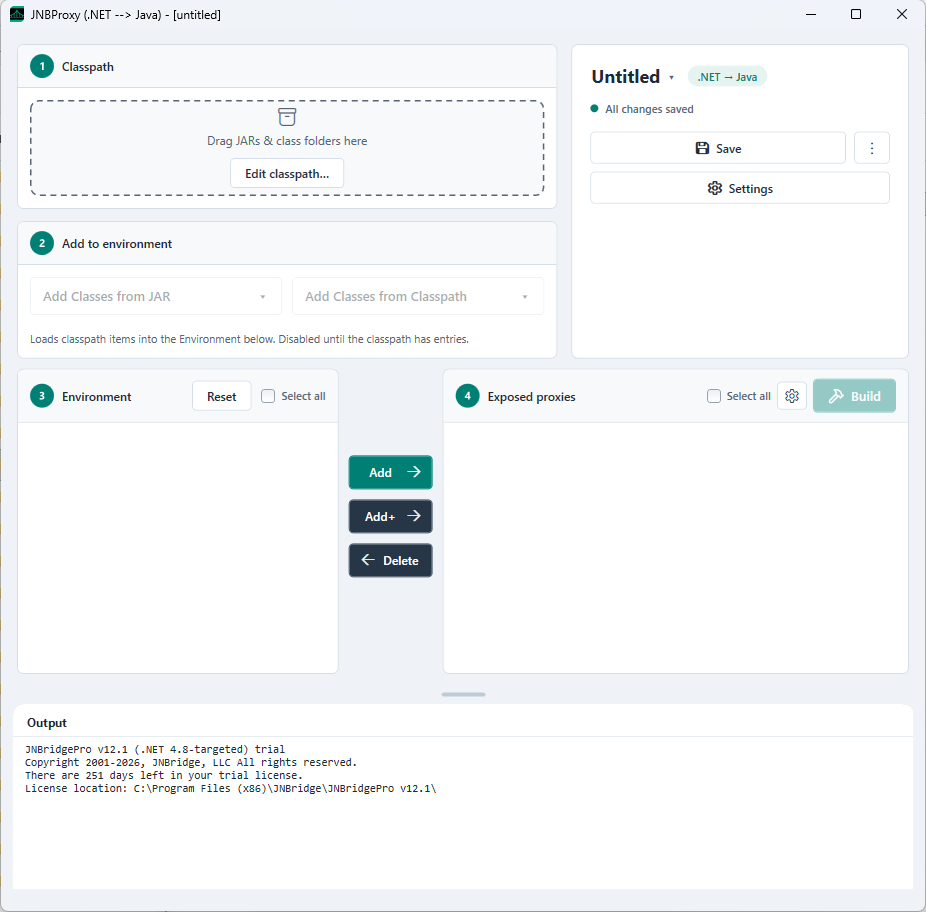Click the 'License location' output line
Viewport: 926px width, 912px height.
[x=230, y=788]
